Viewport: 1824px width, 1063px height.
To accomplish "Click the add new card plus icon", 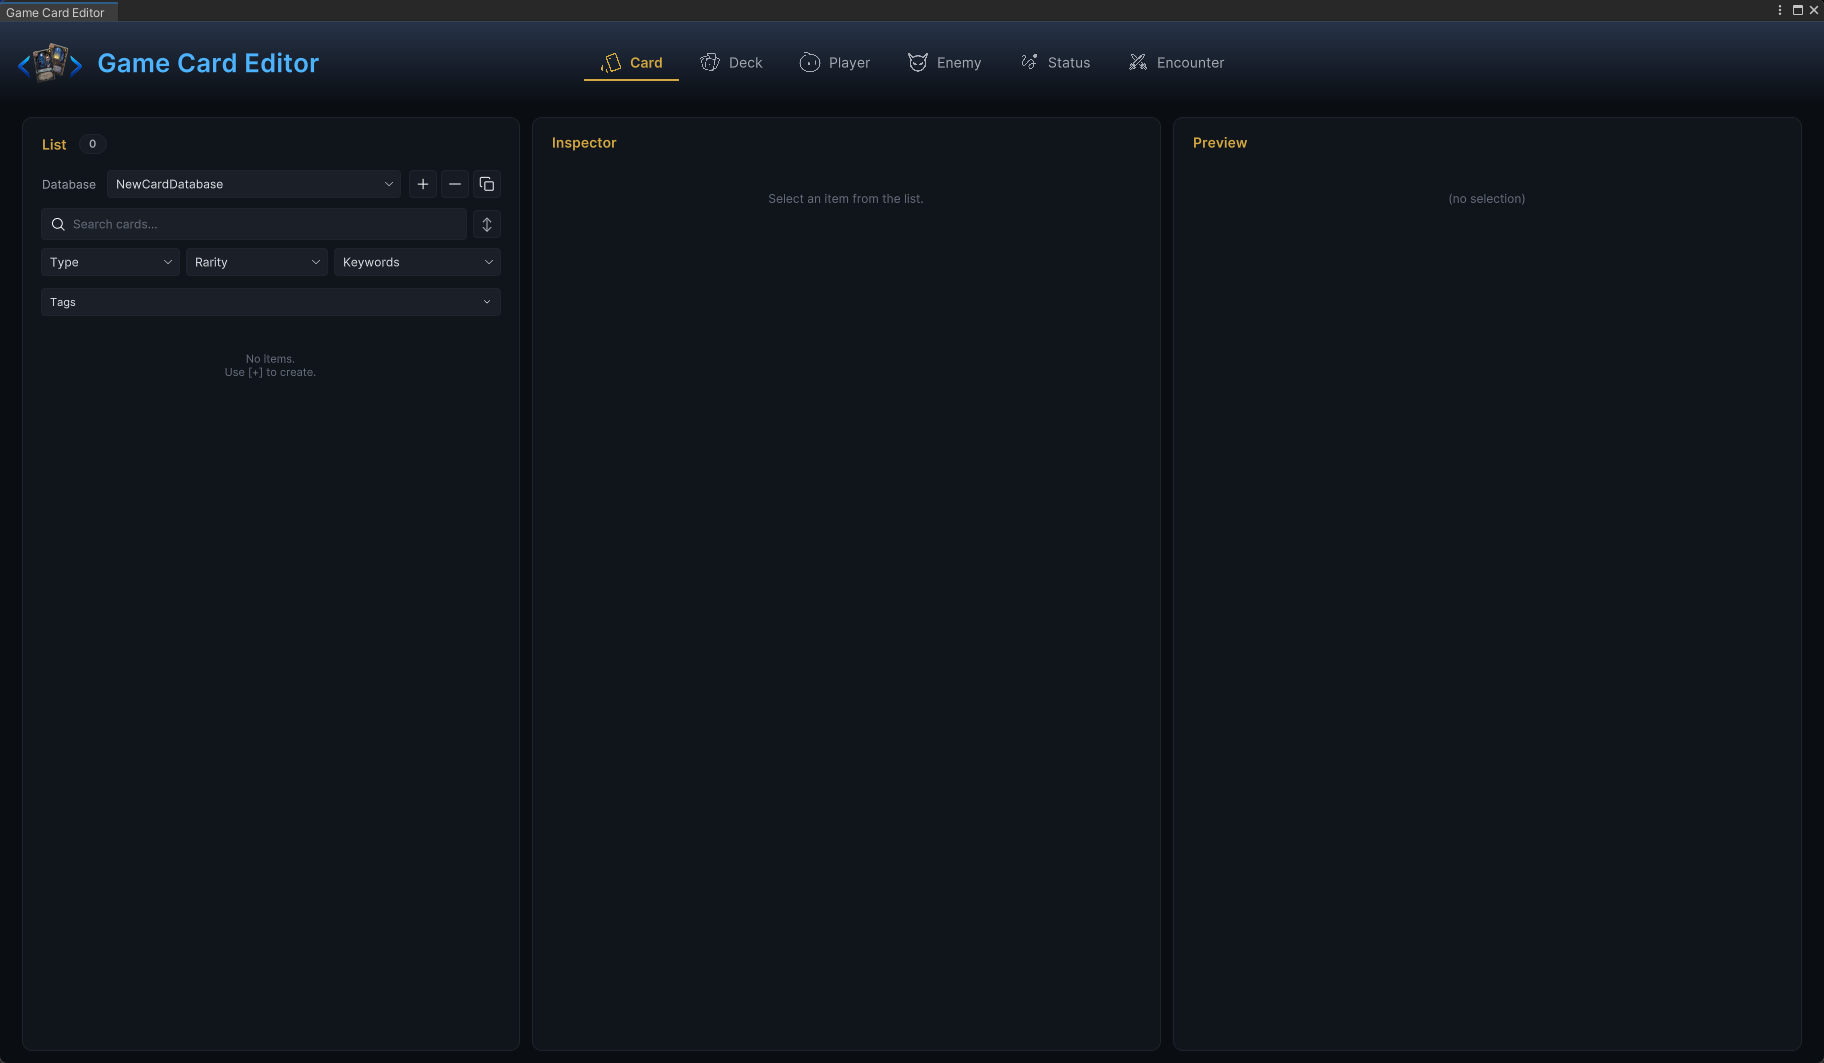I will (x=423, y=184).
